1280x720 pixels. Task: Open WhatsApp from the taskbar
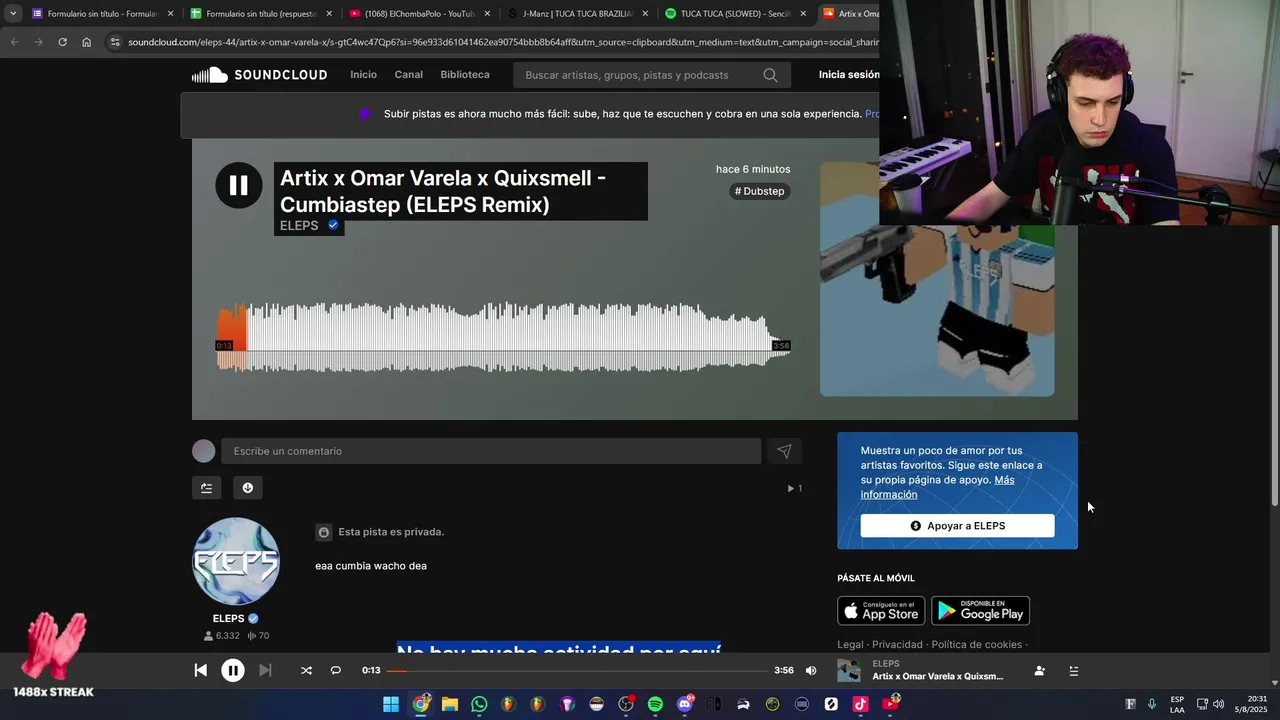tap(479, 704)
